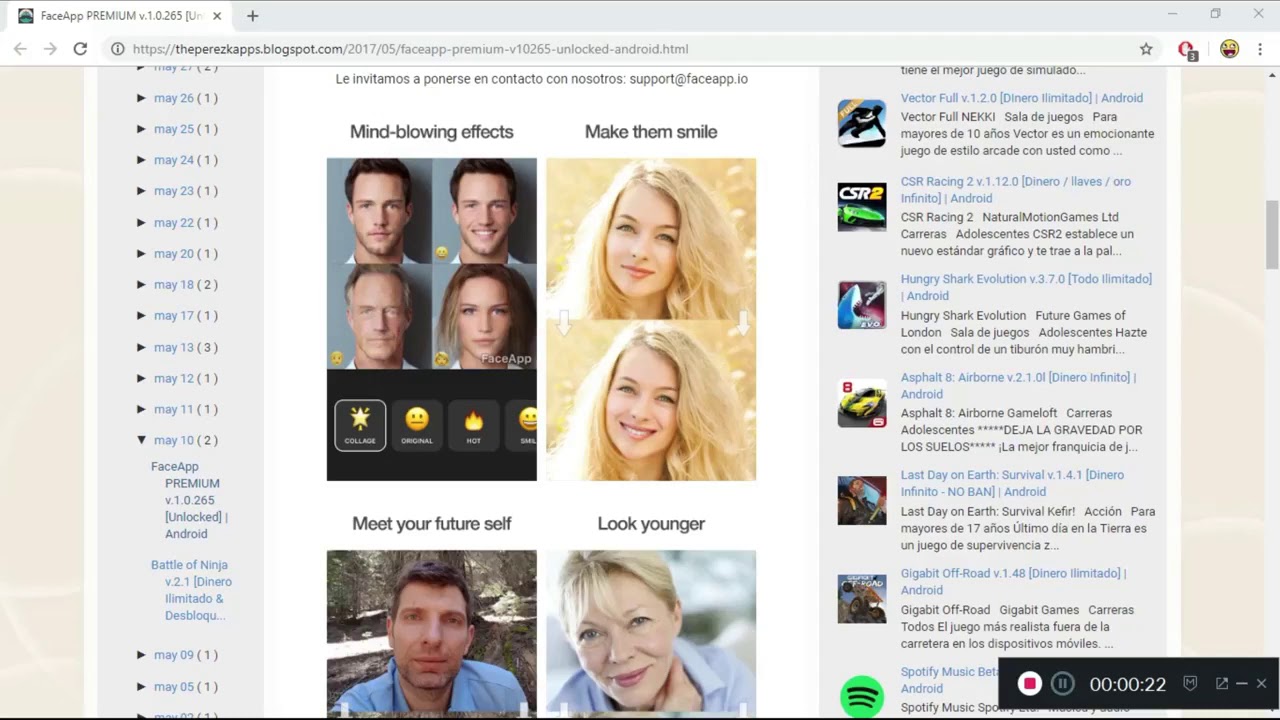Open CSR Racing 2 v.1.12.0 link
The image size is (1280, 720).
tap(1016, 190)
